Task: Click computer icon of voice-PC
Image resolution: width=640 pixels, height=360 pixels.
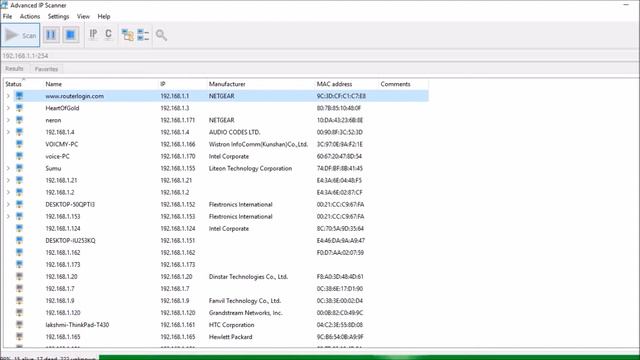Action: tap(19, 156)
